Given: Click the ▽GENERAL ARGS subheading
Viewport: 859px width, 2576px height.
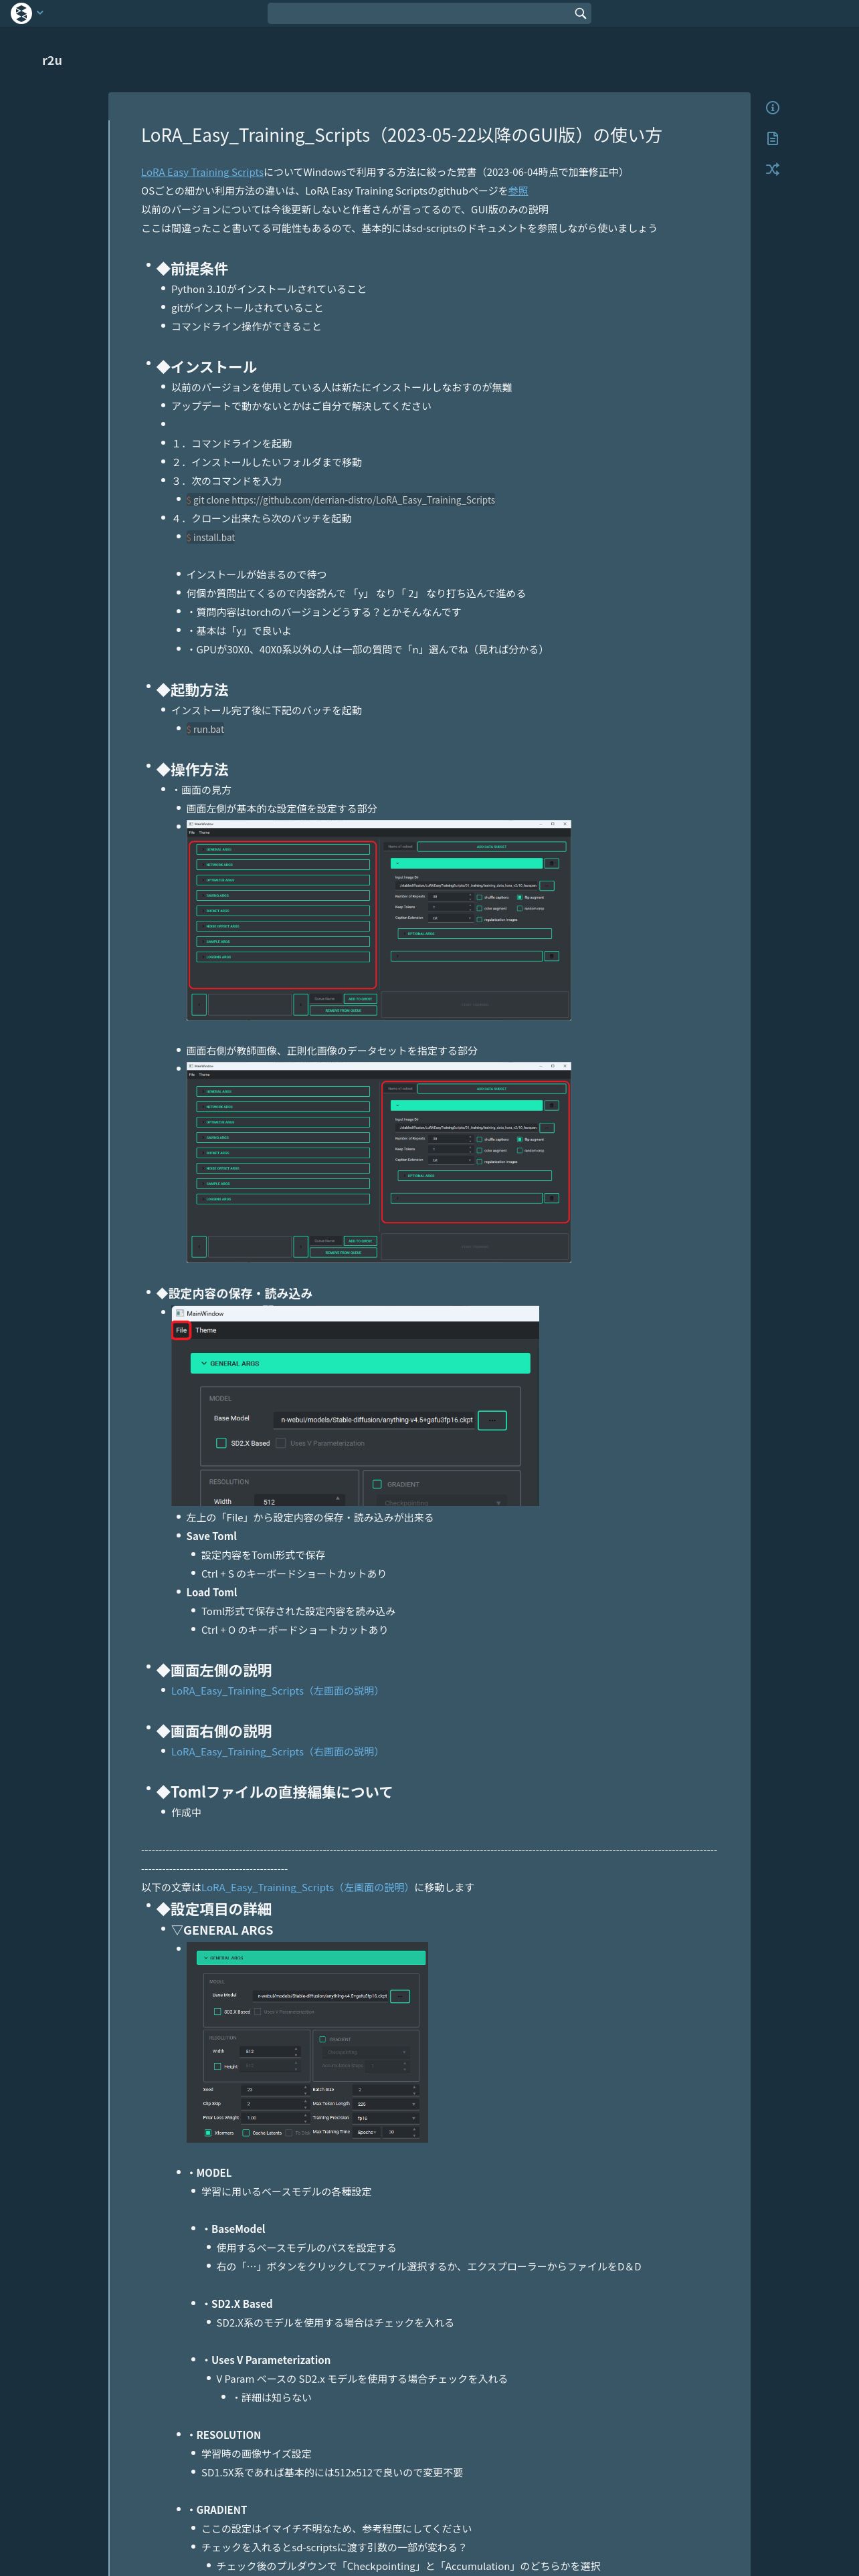Looking at the screenshot, I should (222, 1931).
